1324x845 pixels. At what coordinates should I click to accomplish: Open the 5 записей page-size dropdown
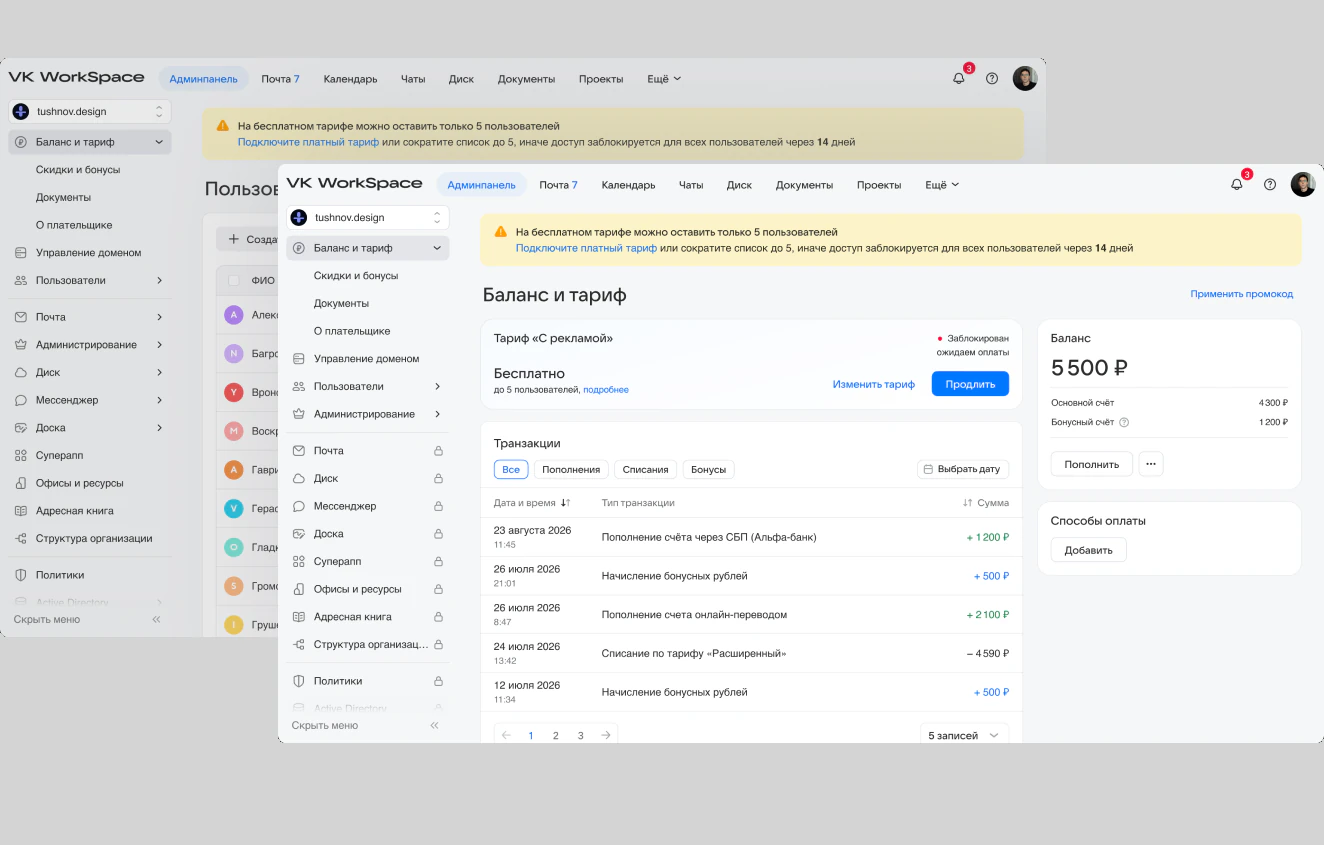[964, 735]
